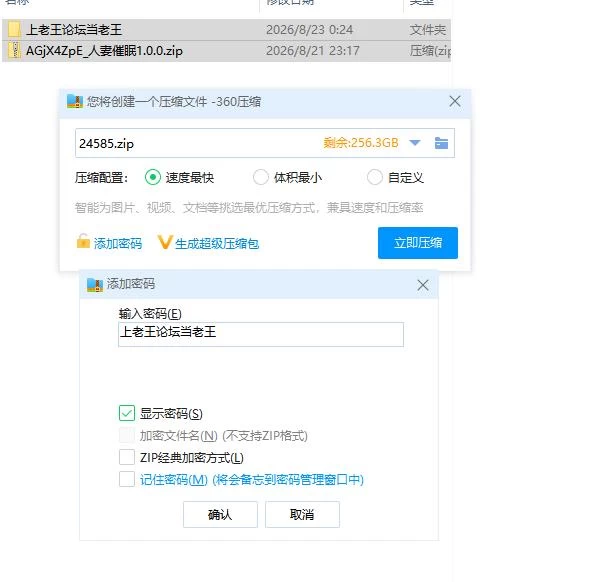Image resolution: width=595 pixels, height=582 pixels.
Task: Click the orange V super-archive icon
Action: pos(165,242)
